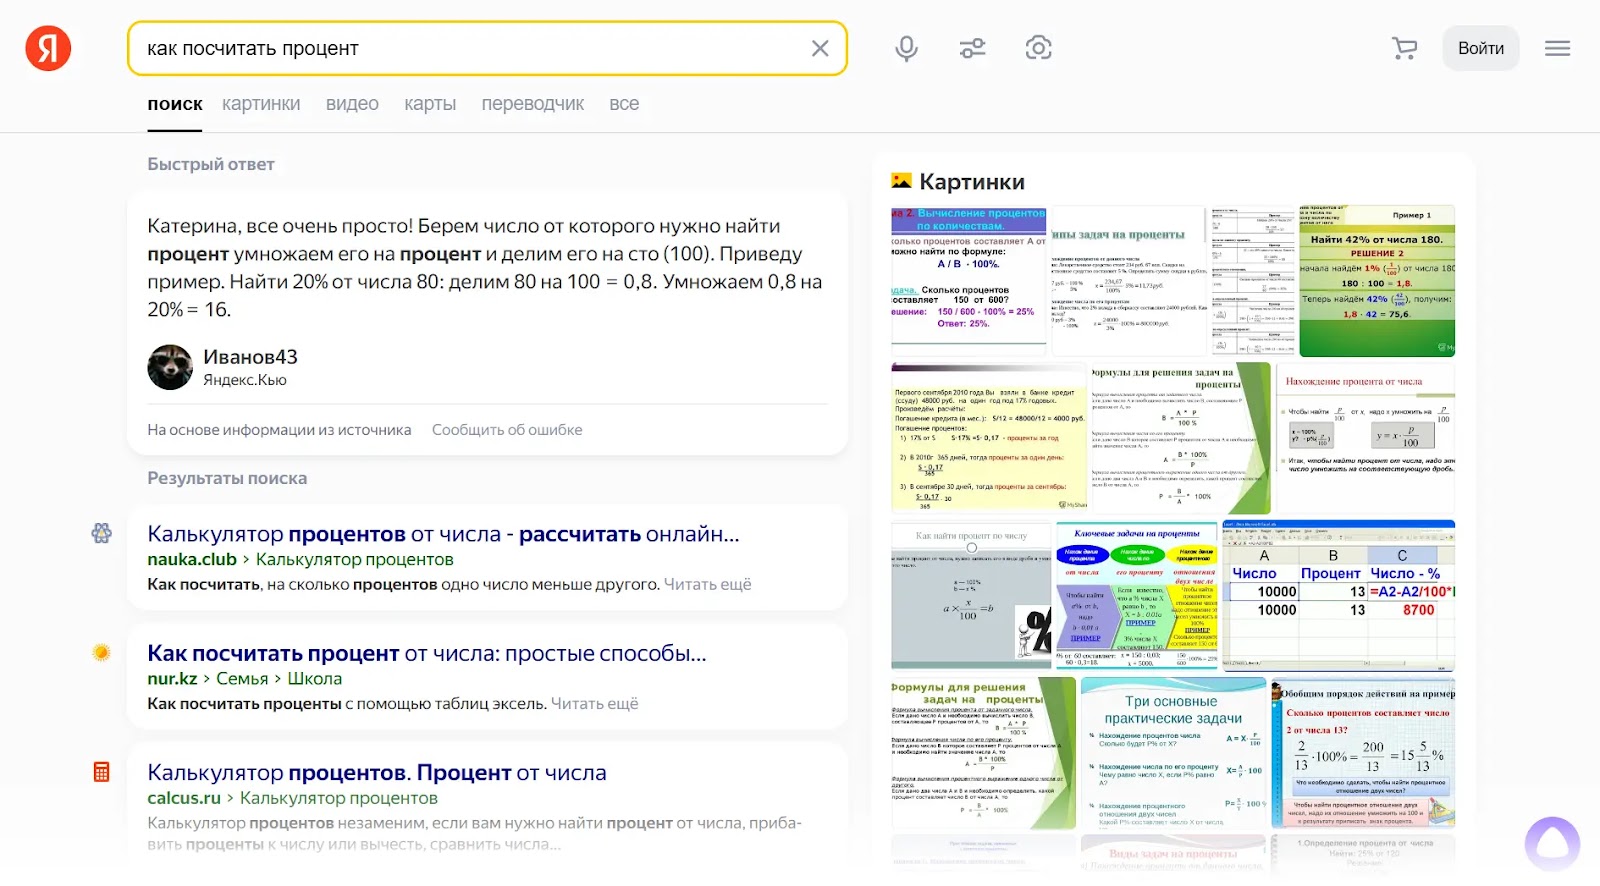Open the 'Семья' breadcrumb of nur.kz
Viewport: 1600px width, 886px height.
[x=242, y=679]
